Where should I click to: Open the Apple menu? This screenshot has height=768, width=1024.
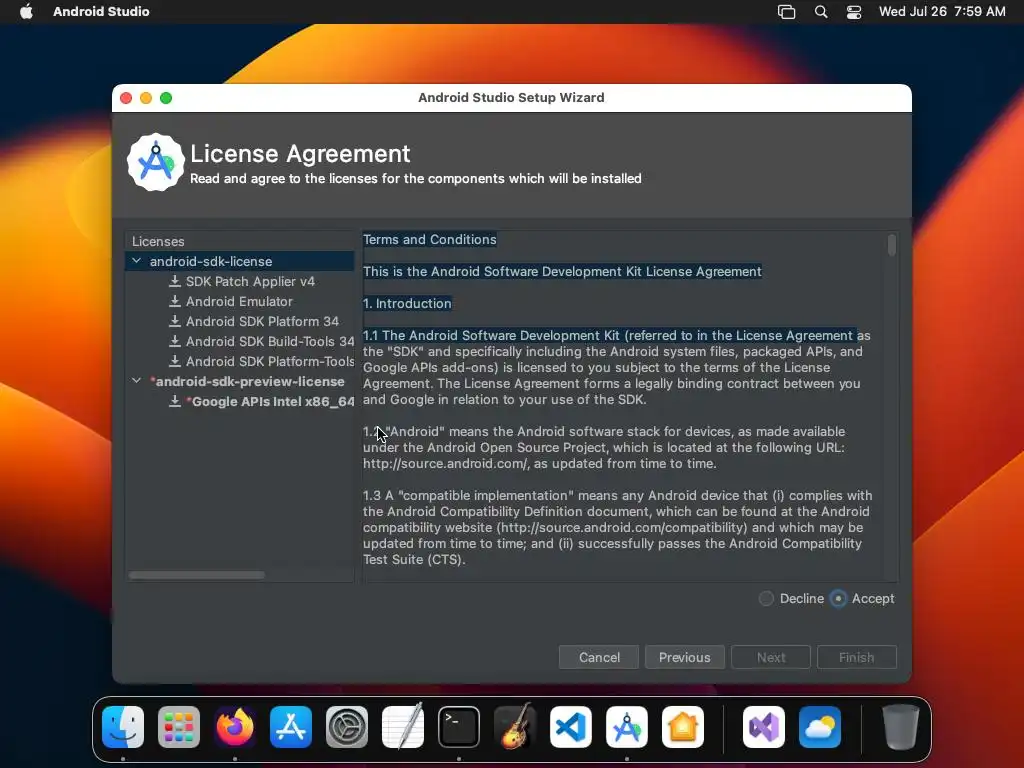click(26, 12)
